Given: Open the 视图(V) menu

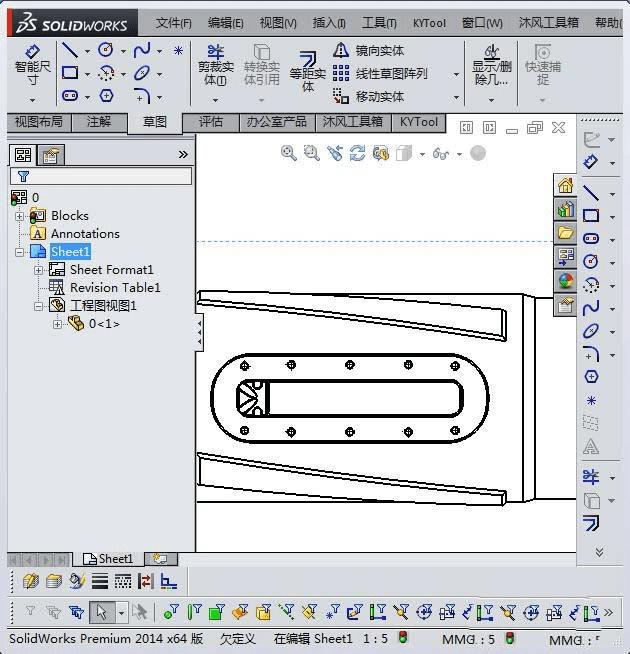Looking at the screenshot, I should [x=278, y=23].
